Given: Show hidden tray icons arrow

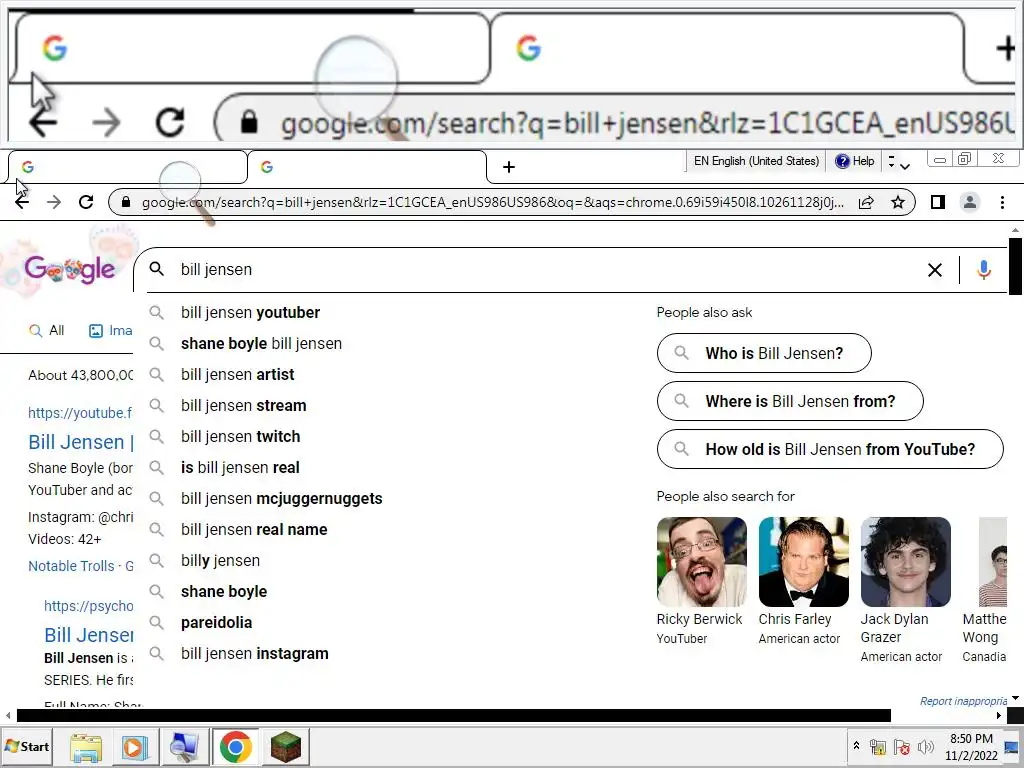Looking at the screenshot, I should point(856,745).
